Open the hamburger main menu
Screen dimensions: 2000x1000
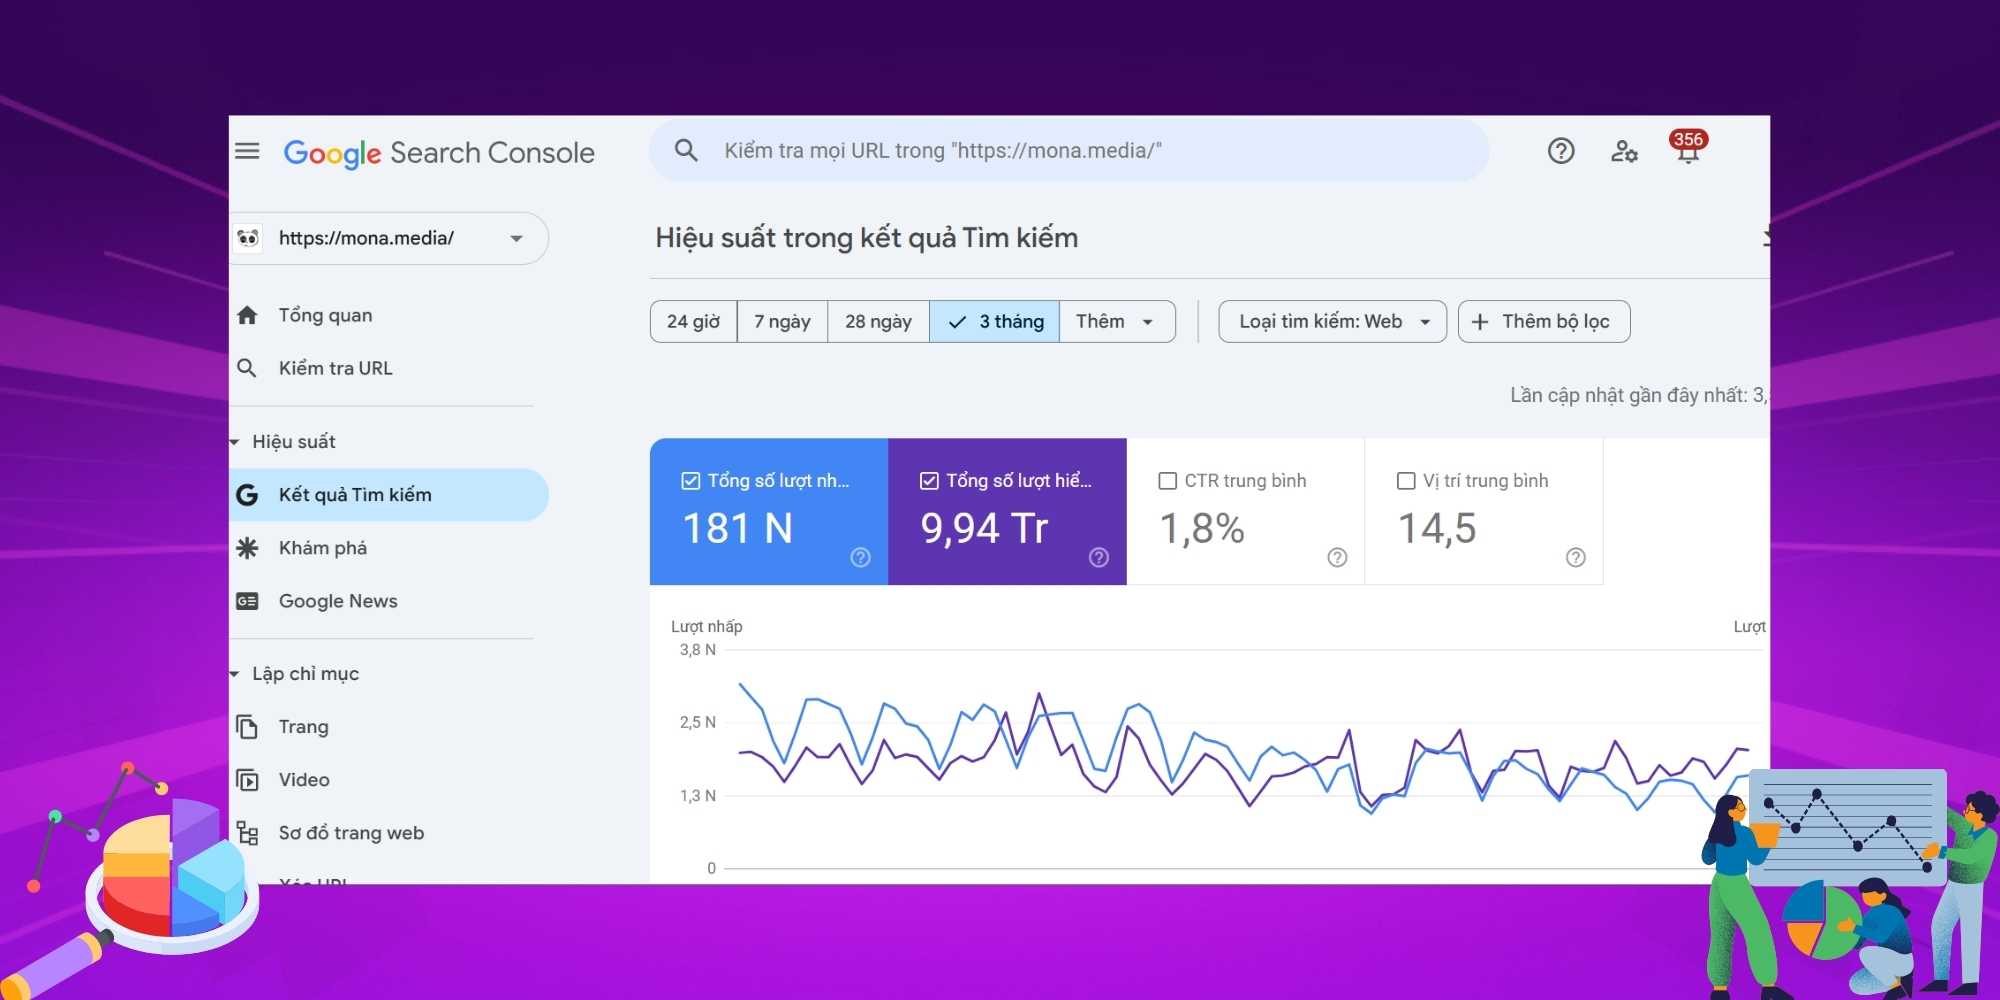click(x=247, y=151)
